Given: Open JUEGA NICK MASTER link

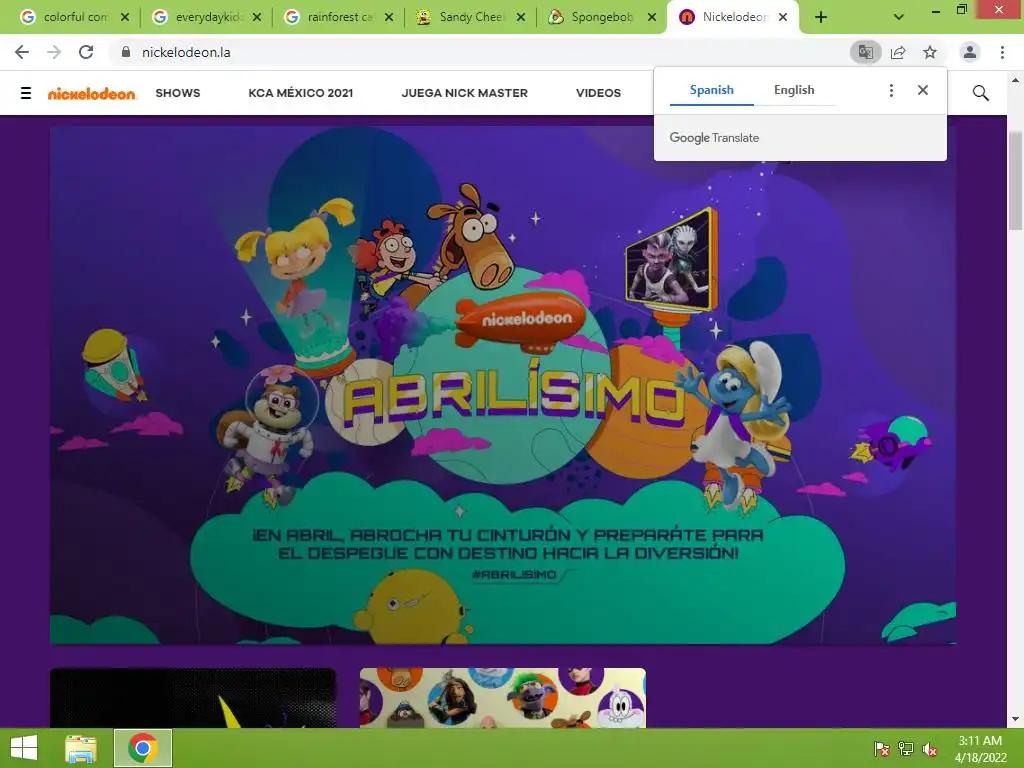Looking at the screenshot, I should (464, 93).
